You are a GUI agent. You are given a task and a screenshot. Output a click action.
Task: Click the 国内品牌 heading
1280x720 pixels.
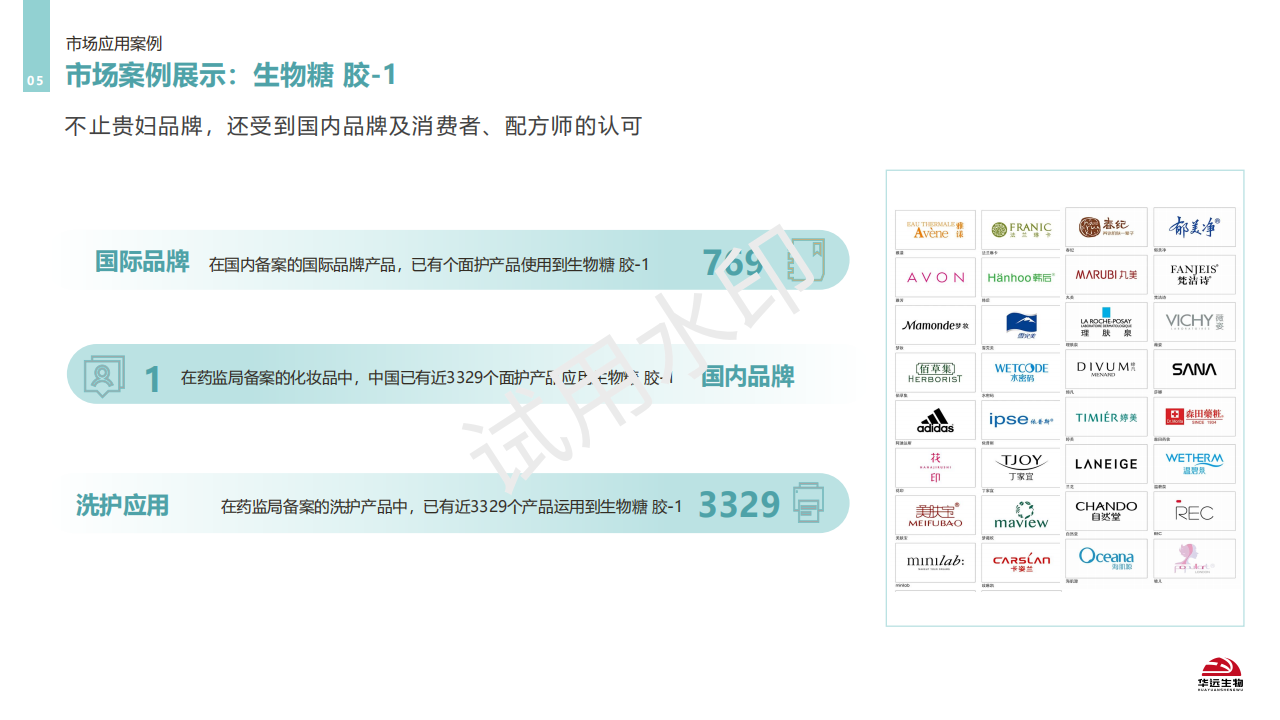(747, 377)
